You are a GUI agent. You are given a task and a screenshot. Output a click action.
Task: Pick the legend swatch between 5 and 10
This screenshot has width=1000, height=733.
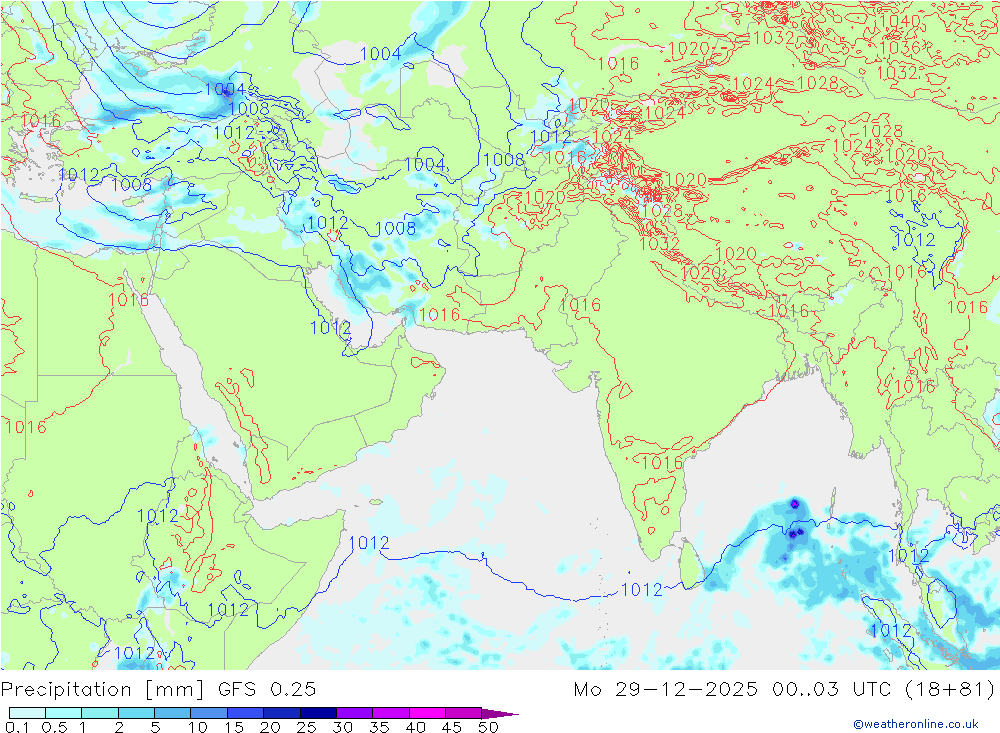pyautogui.click(x=172, y=712)
